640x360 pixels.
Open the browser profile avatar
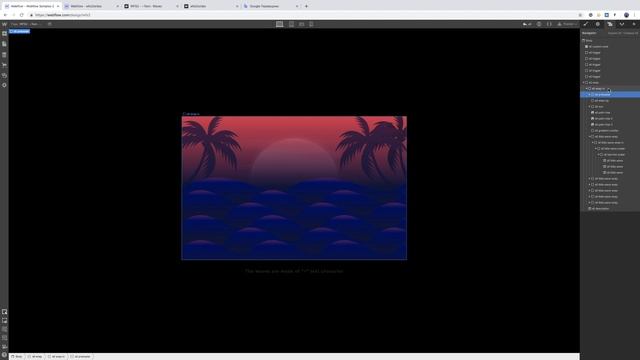pyautogui.click(x=627, y=15)
